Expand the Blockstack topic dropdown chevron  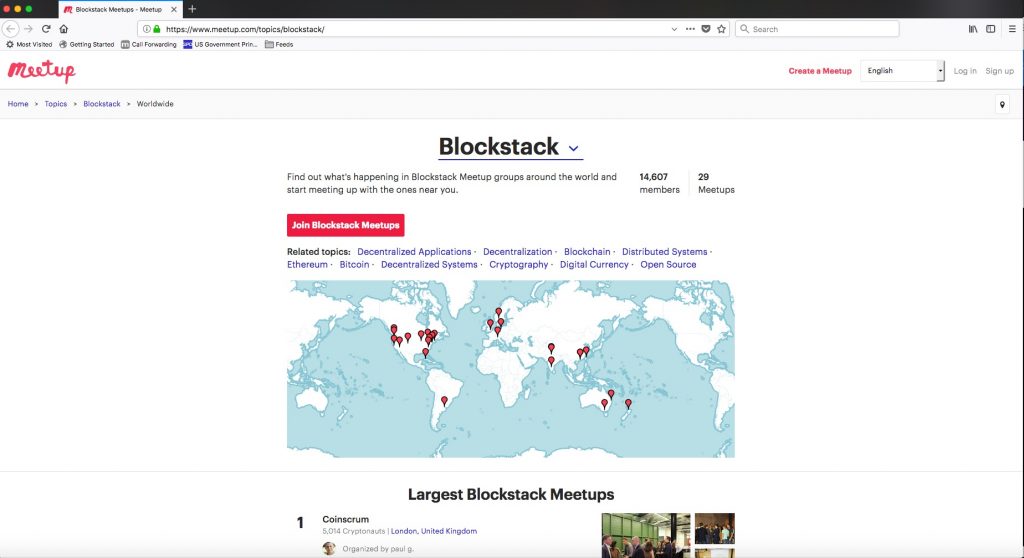(573, 148)
